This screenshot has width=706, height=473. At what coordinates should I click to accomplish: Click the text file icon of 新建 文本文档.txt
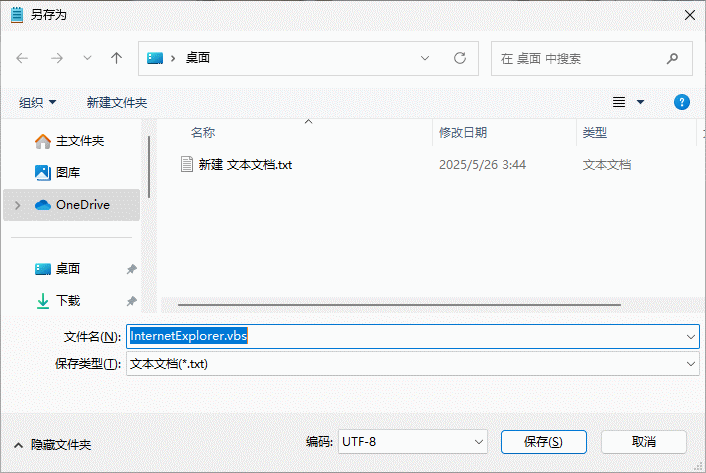click(187, 164)
